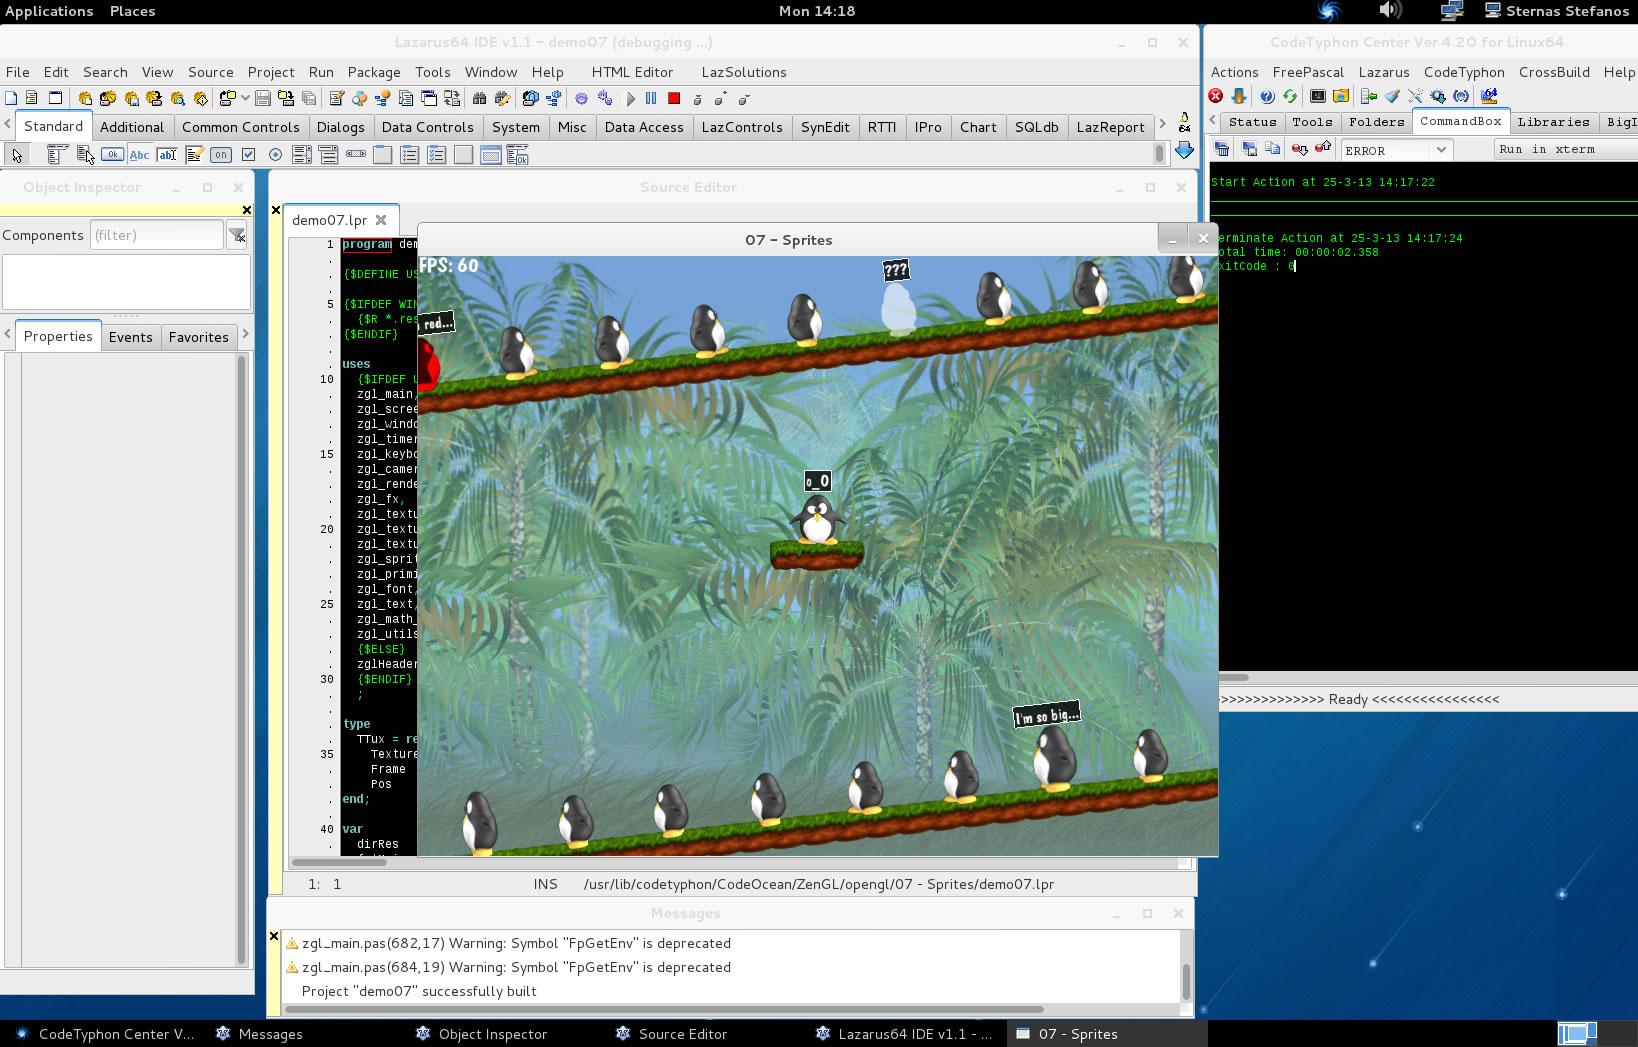The image size is (1638, 1047).
Task: Click the Run in xterm button
Action: (x=1566, y=149)
